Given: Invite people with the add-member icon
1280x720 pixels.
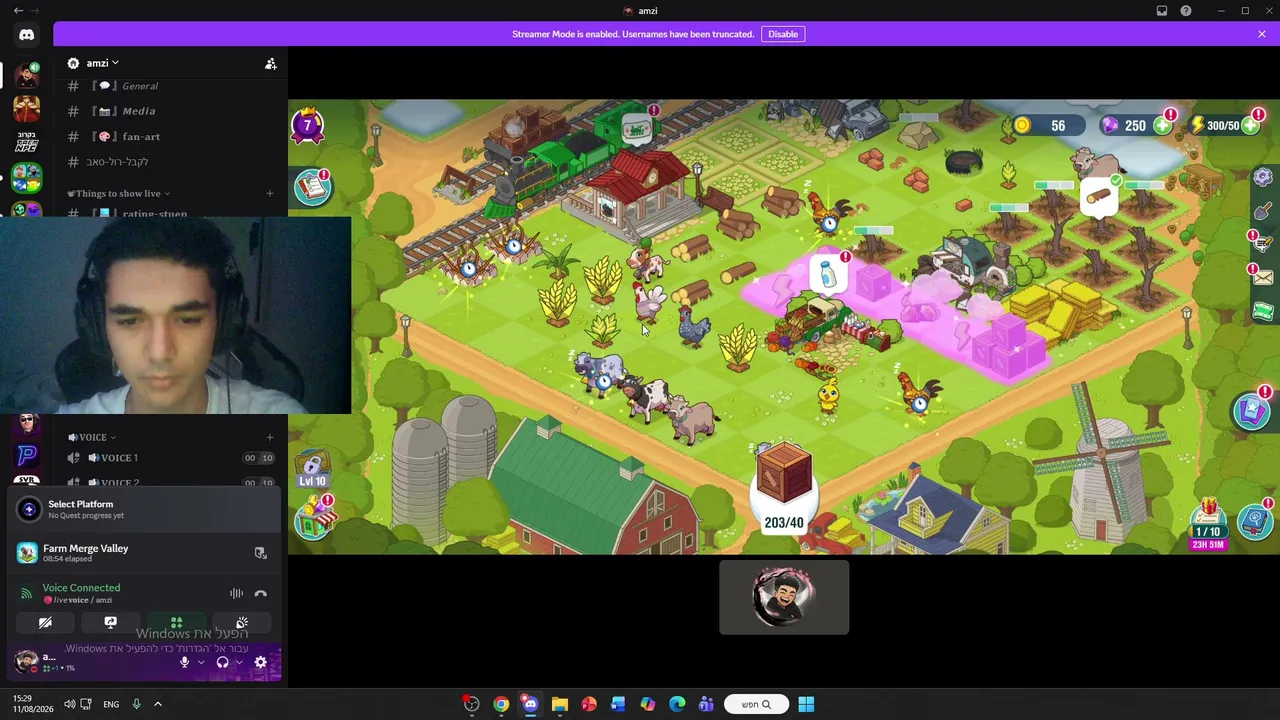Looking at the screenshot, I should click(270, 63).
